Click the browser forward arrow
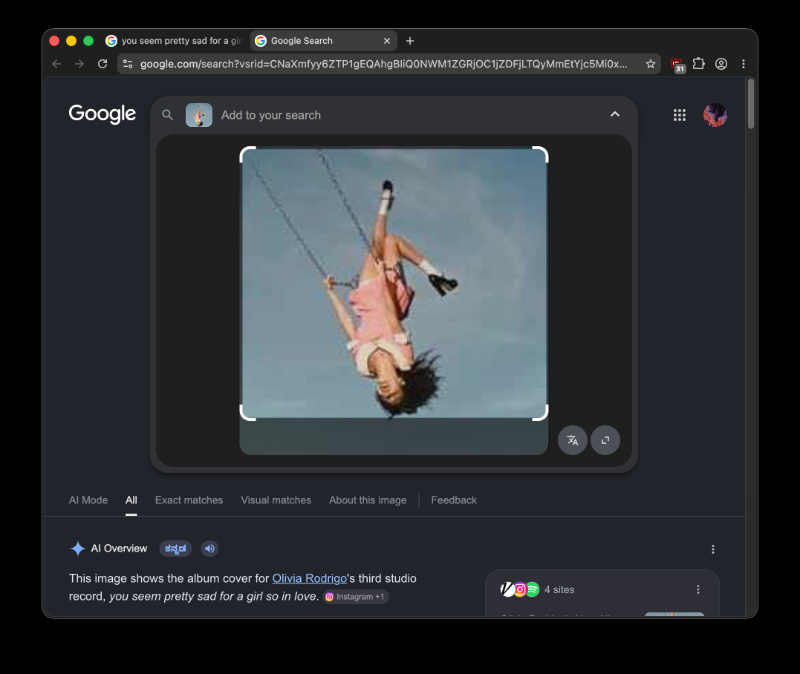 pos(79,64)
